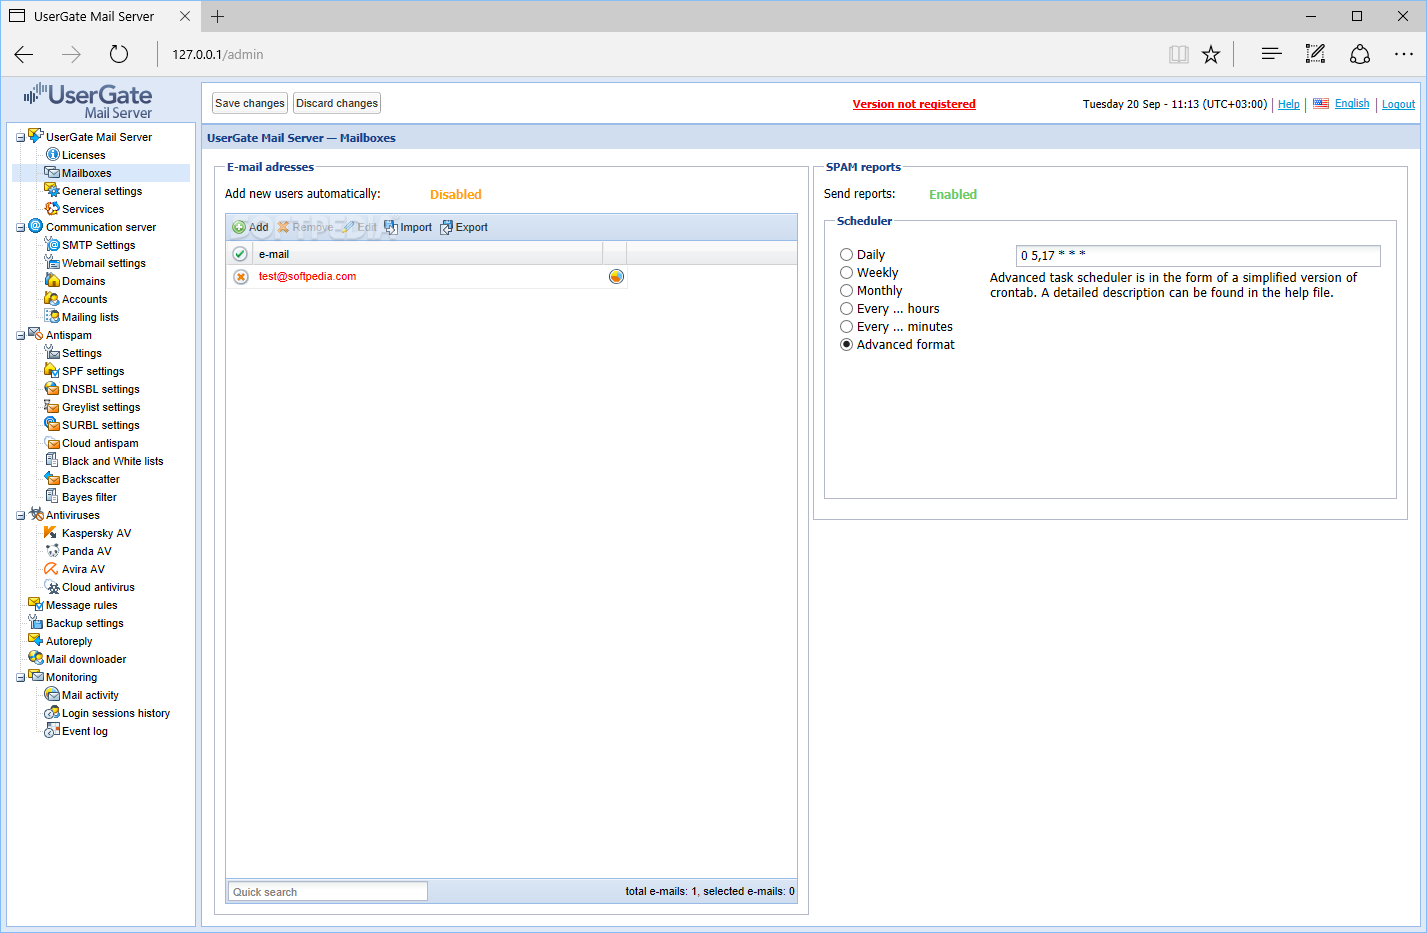Click the Backup settings icon

[x=36, y=622]
